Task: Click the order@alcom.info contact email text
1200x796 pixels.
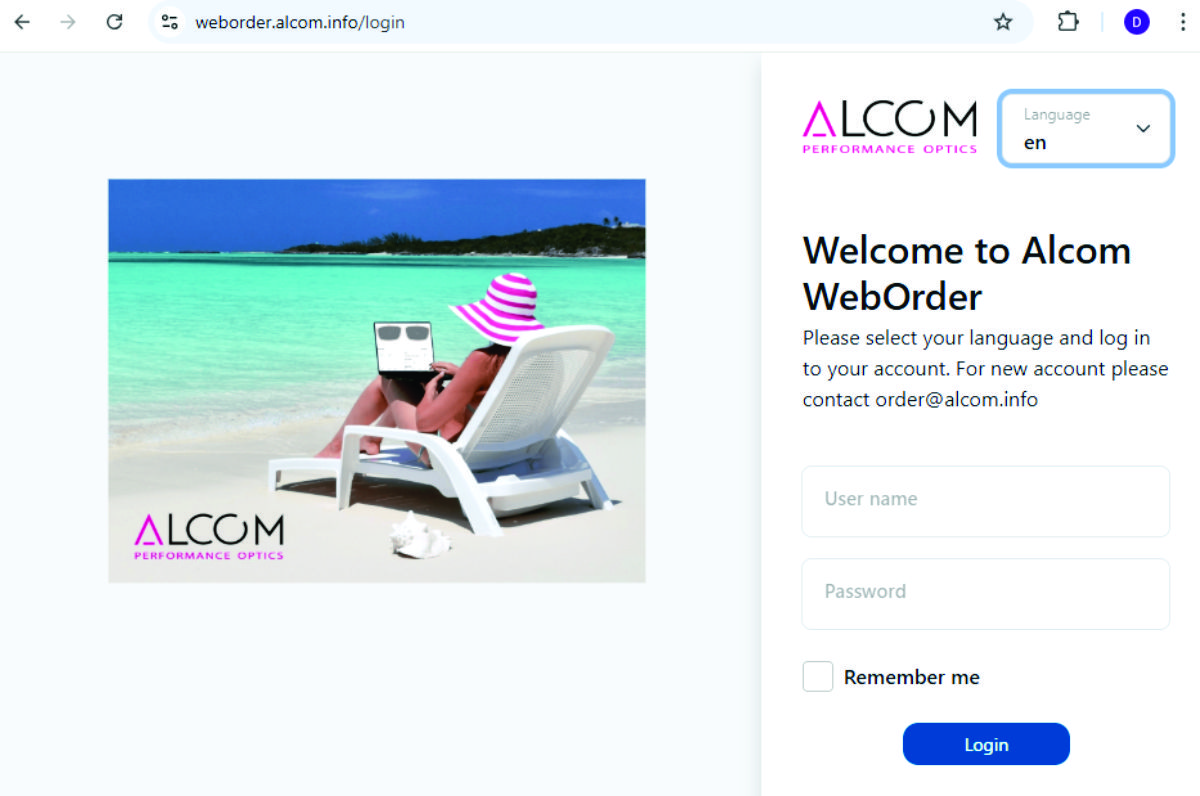Action: (957, 400)
